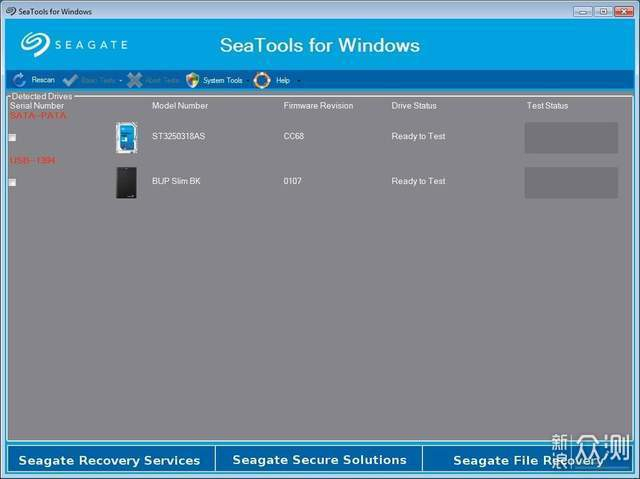Click the SATA - PATA group label
Viewport: 640px width, 479px height.
point(38,115)
